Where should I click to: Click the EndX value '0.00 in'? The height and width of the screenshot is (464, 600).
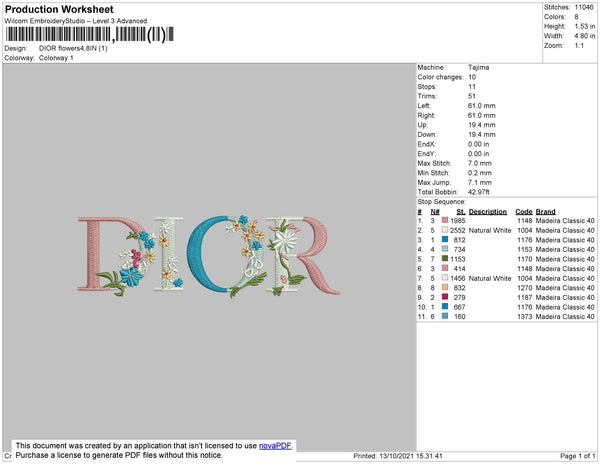pyautogui.click(x=479, y=144)
